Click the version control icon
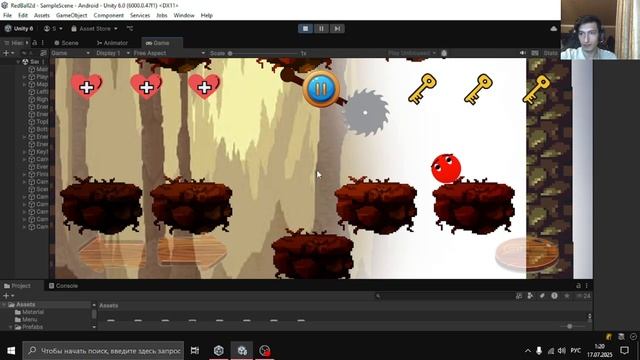640x360 pixels. (130, 29)
